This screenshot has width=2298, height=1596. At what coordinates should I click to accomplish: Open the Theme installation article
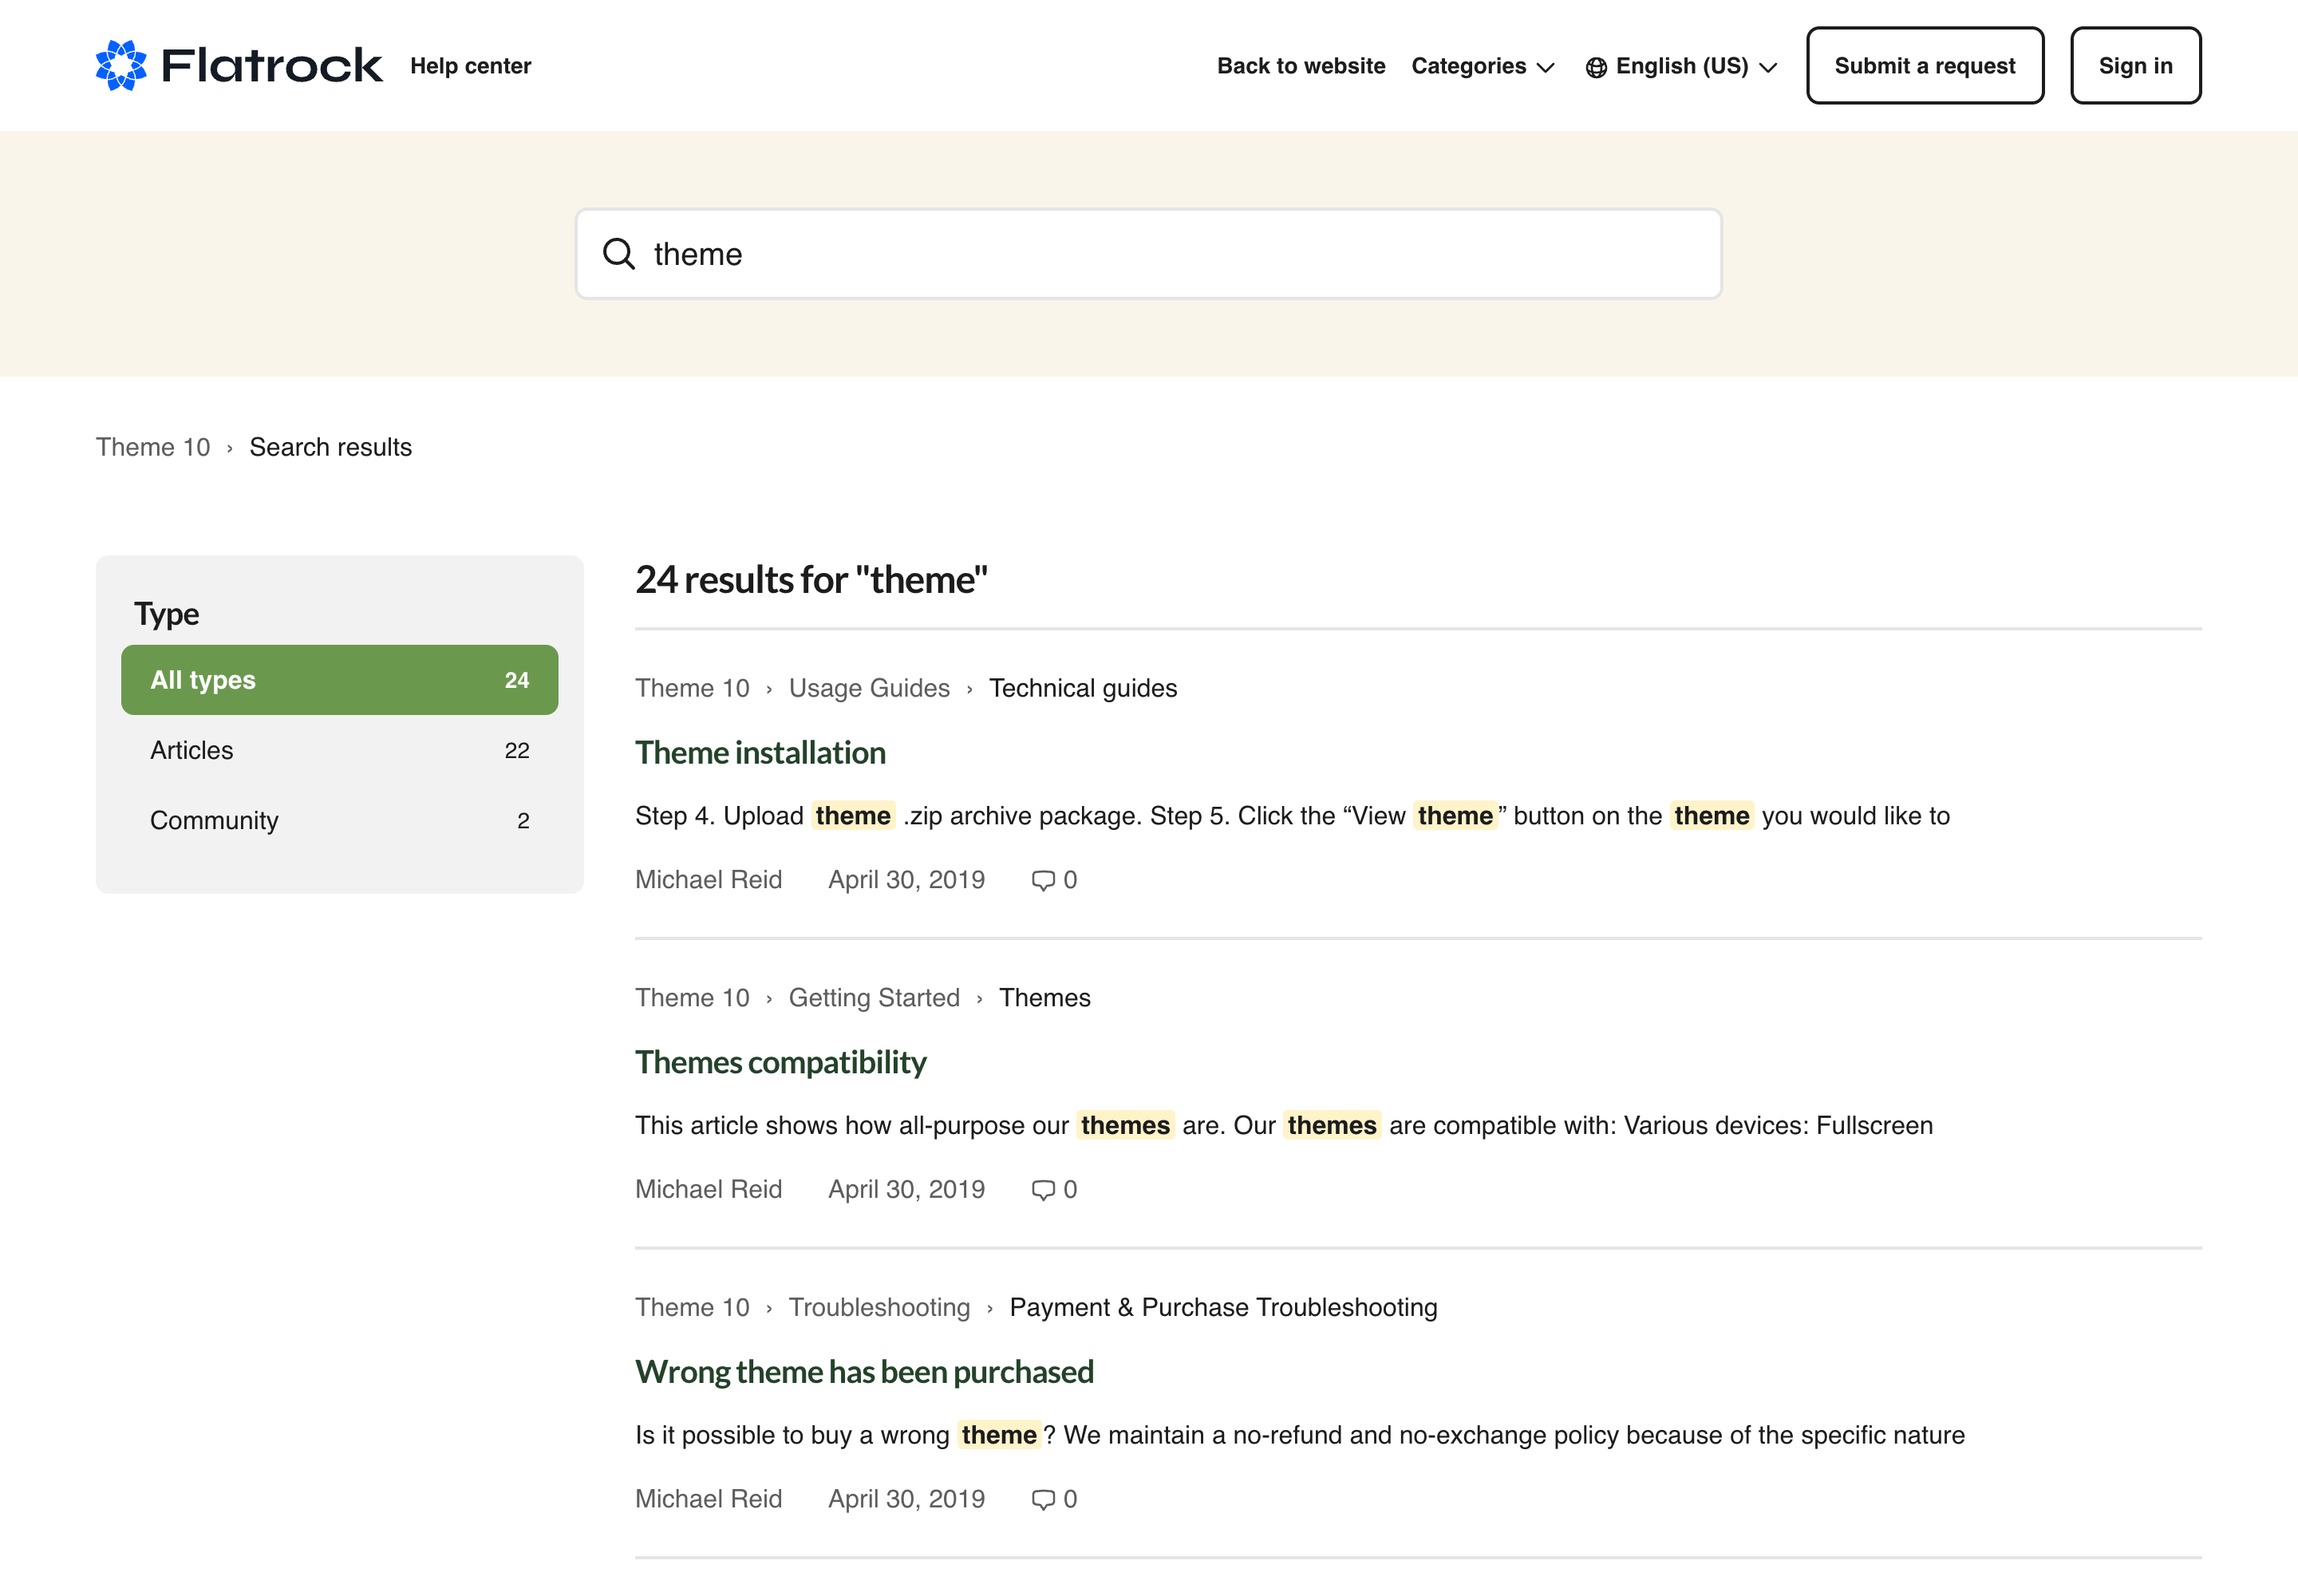760,753
